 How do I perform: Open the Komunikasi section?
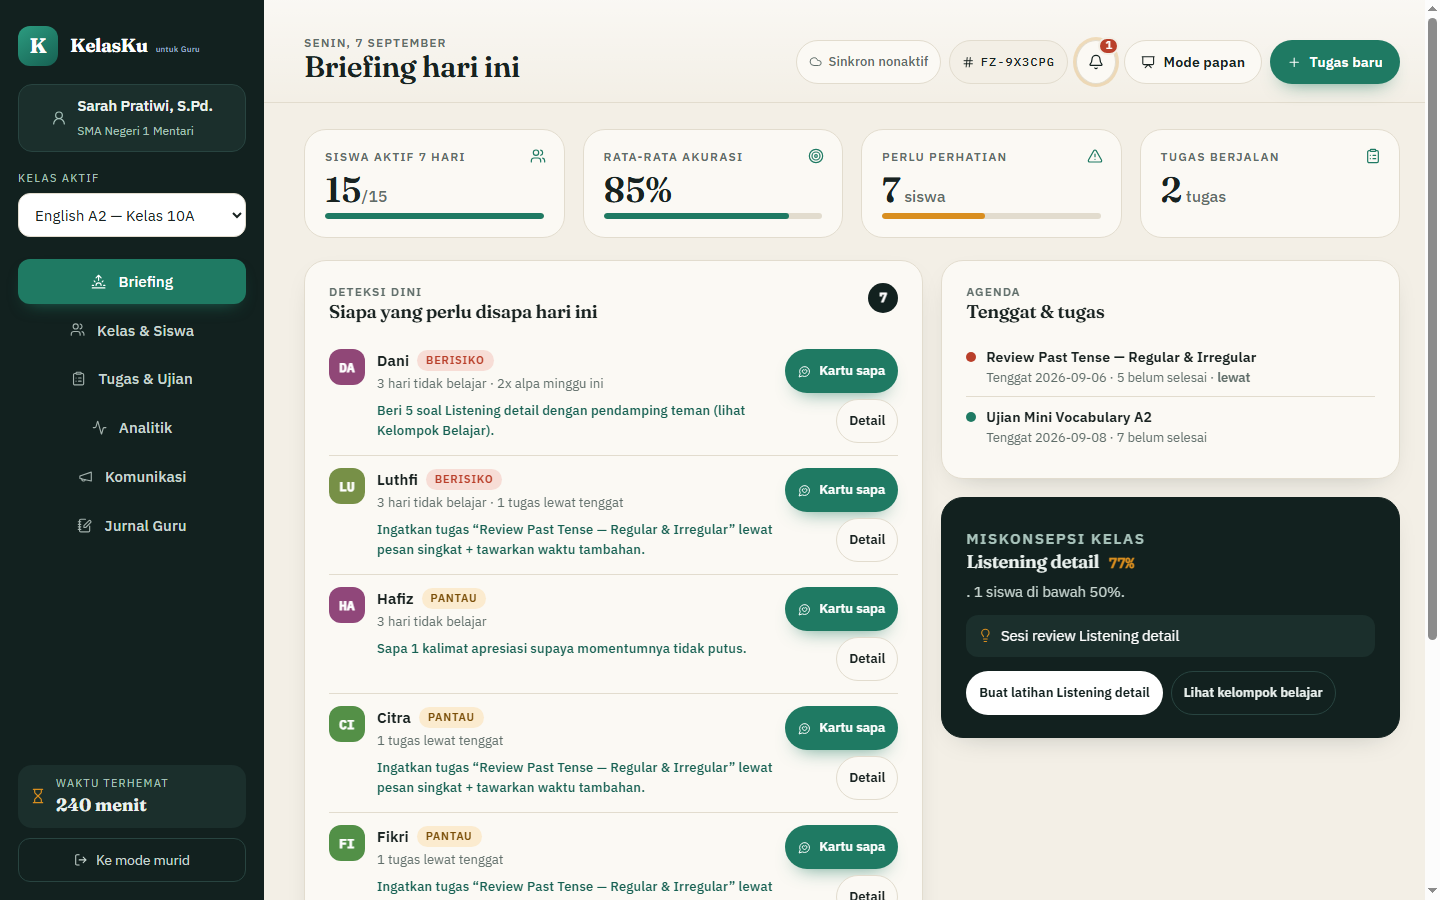132,477
